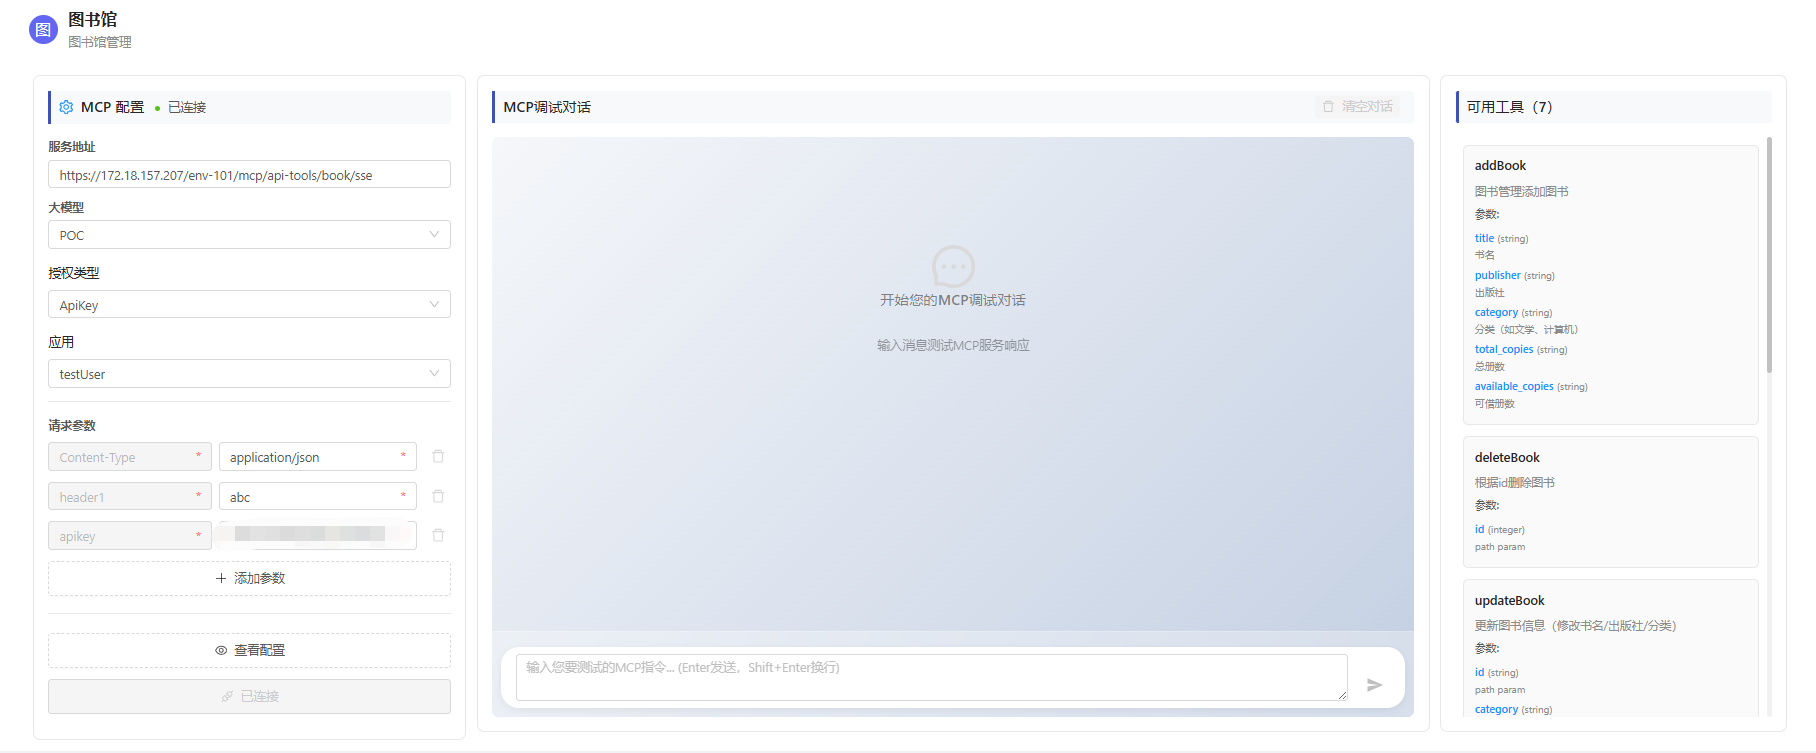Viewport: 1816px width, 753px height.
Task: Click the MCP configuration gear icon
Action: coord(66,107)
